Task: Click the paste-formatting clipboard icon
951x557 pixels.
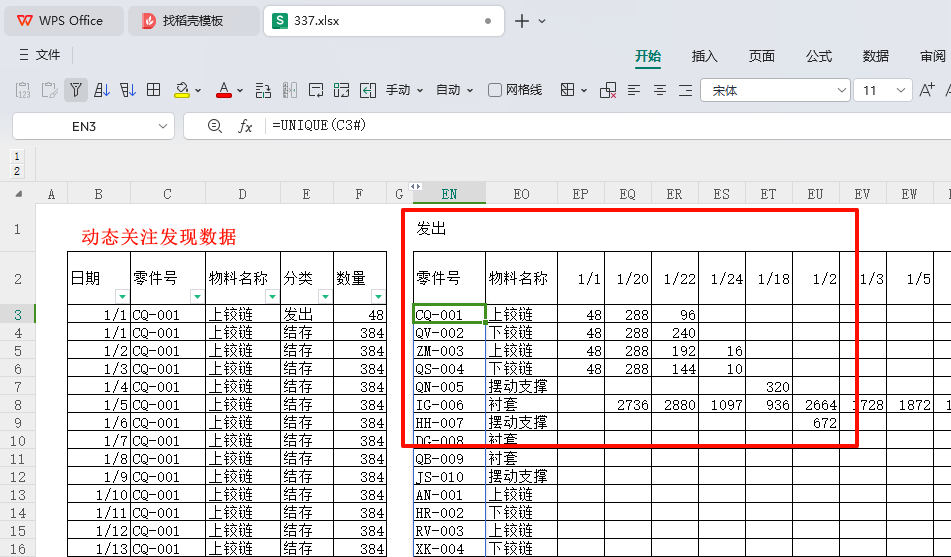Action: coord(50,90)
